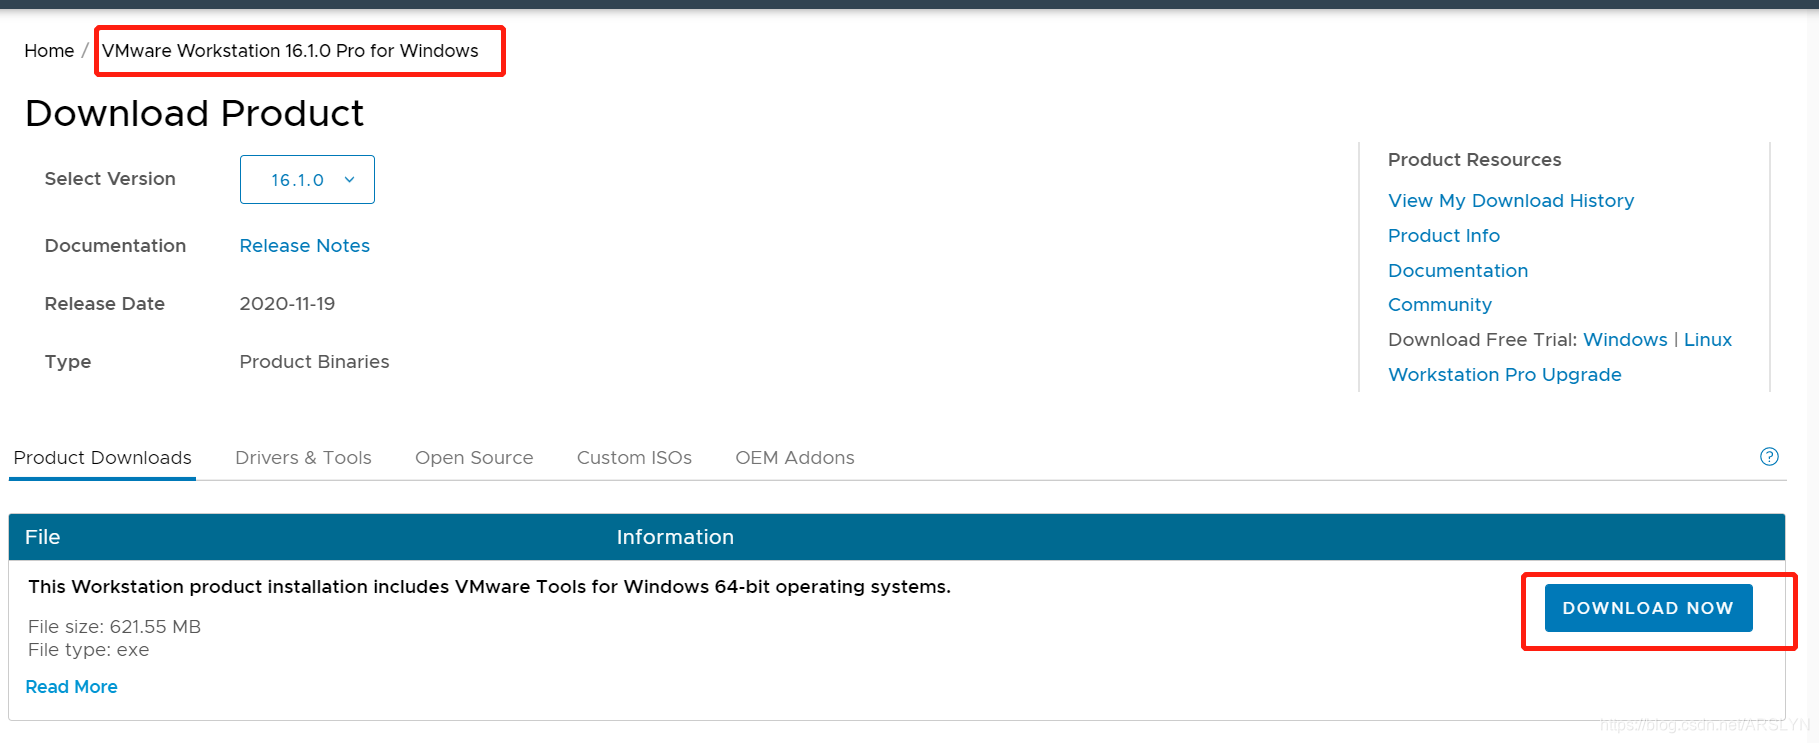Switch to the Open Source tab
The width and height of the screenshot is (1819, 743).
(x=474, y=458)
